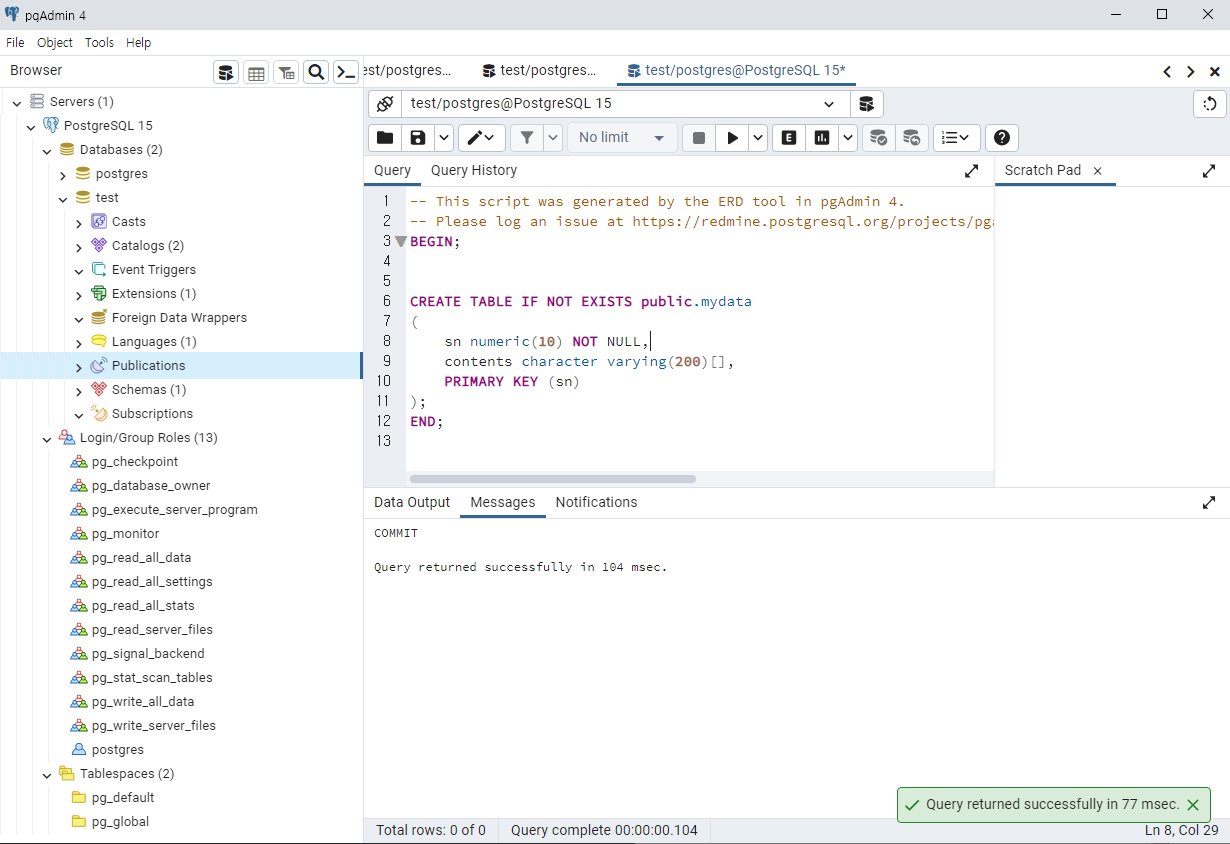Click the Save File disk icon
The width and height of the screenshot is (1230, 844).
[x=418, y=138]
